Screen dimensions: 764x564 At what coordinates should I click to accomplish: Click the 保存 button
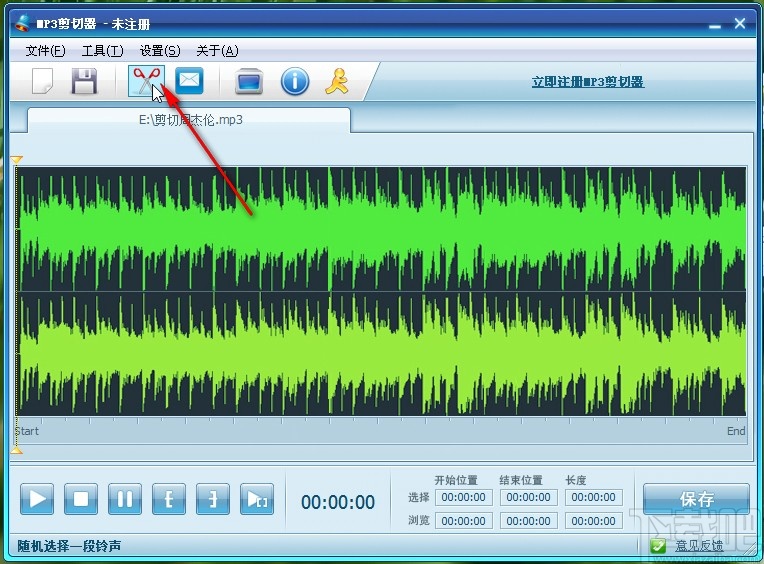[696, 499]
